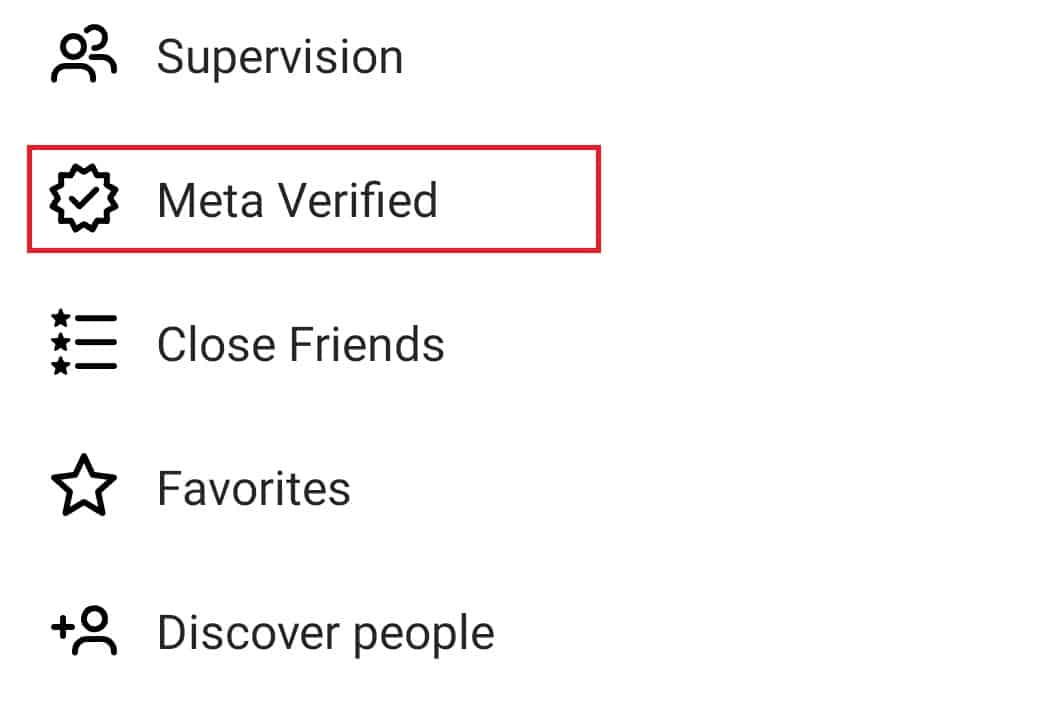Tap the "Close Friends" text label

[301, 344]
